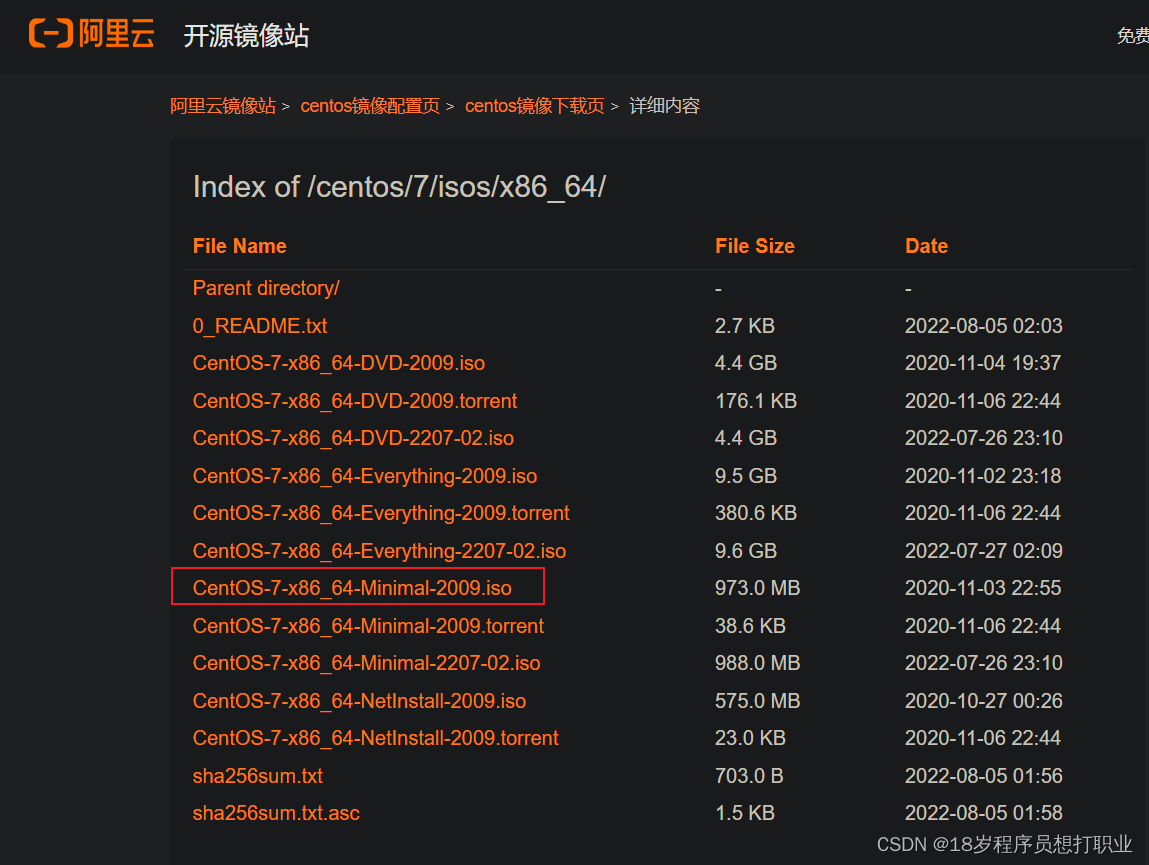
Task: Click the 176.1 KB file size cell
Action: (755, 401)
